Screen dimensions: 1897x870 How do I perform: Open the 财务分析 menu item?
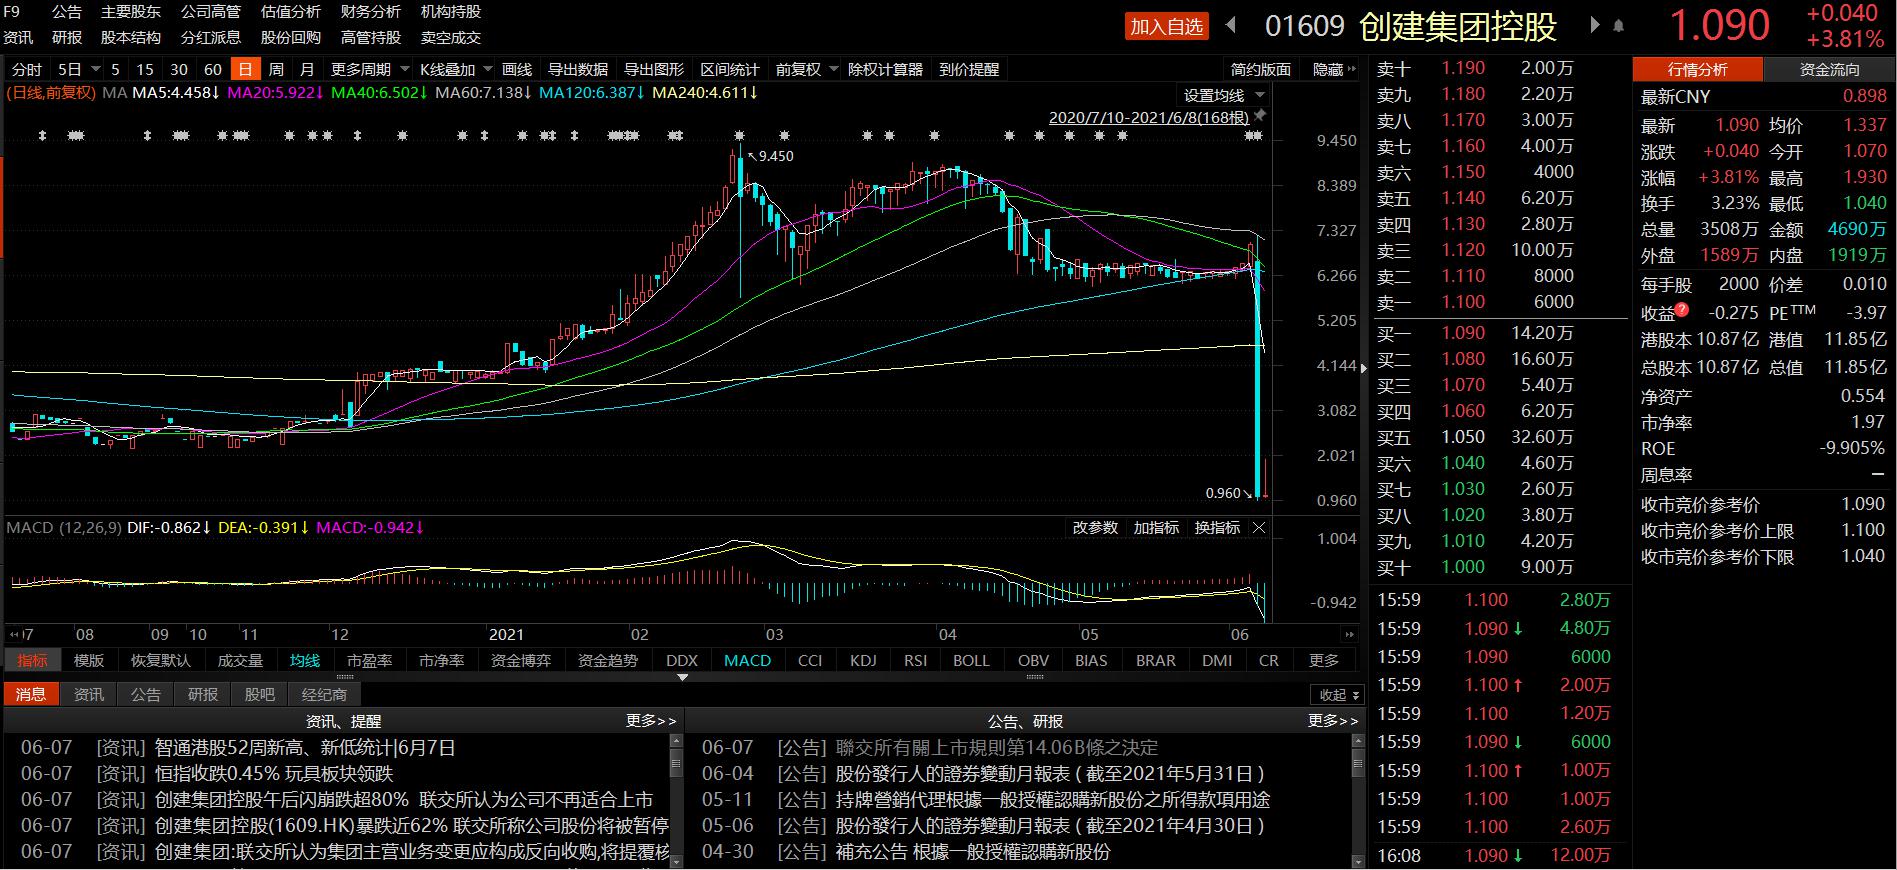click(x=371, y=12)
